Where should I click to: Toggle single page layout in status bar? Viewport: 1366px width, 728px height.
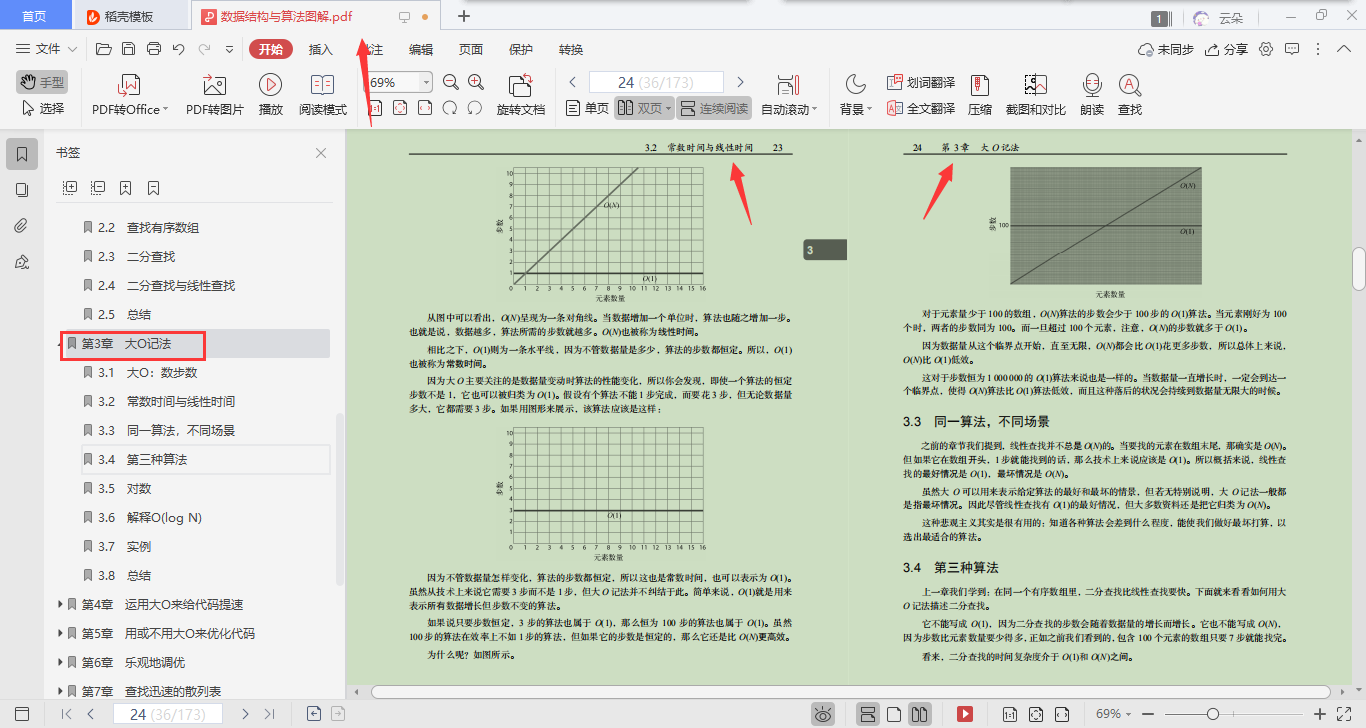tap(895, 714)
